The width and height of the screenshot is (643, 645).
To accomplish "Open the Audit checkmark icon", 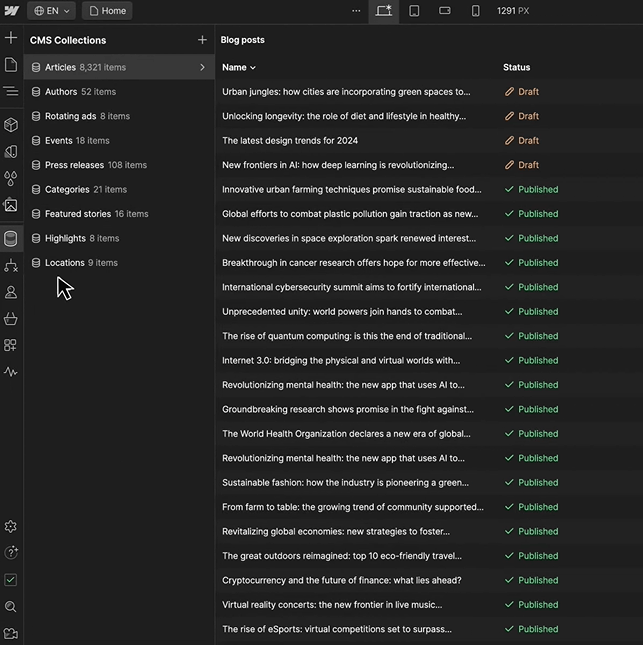I will pyautogui.click(x=11, y=580).
